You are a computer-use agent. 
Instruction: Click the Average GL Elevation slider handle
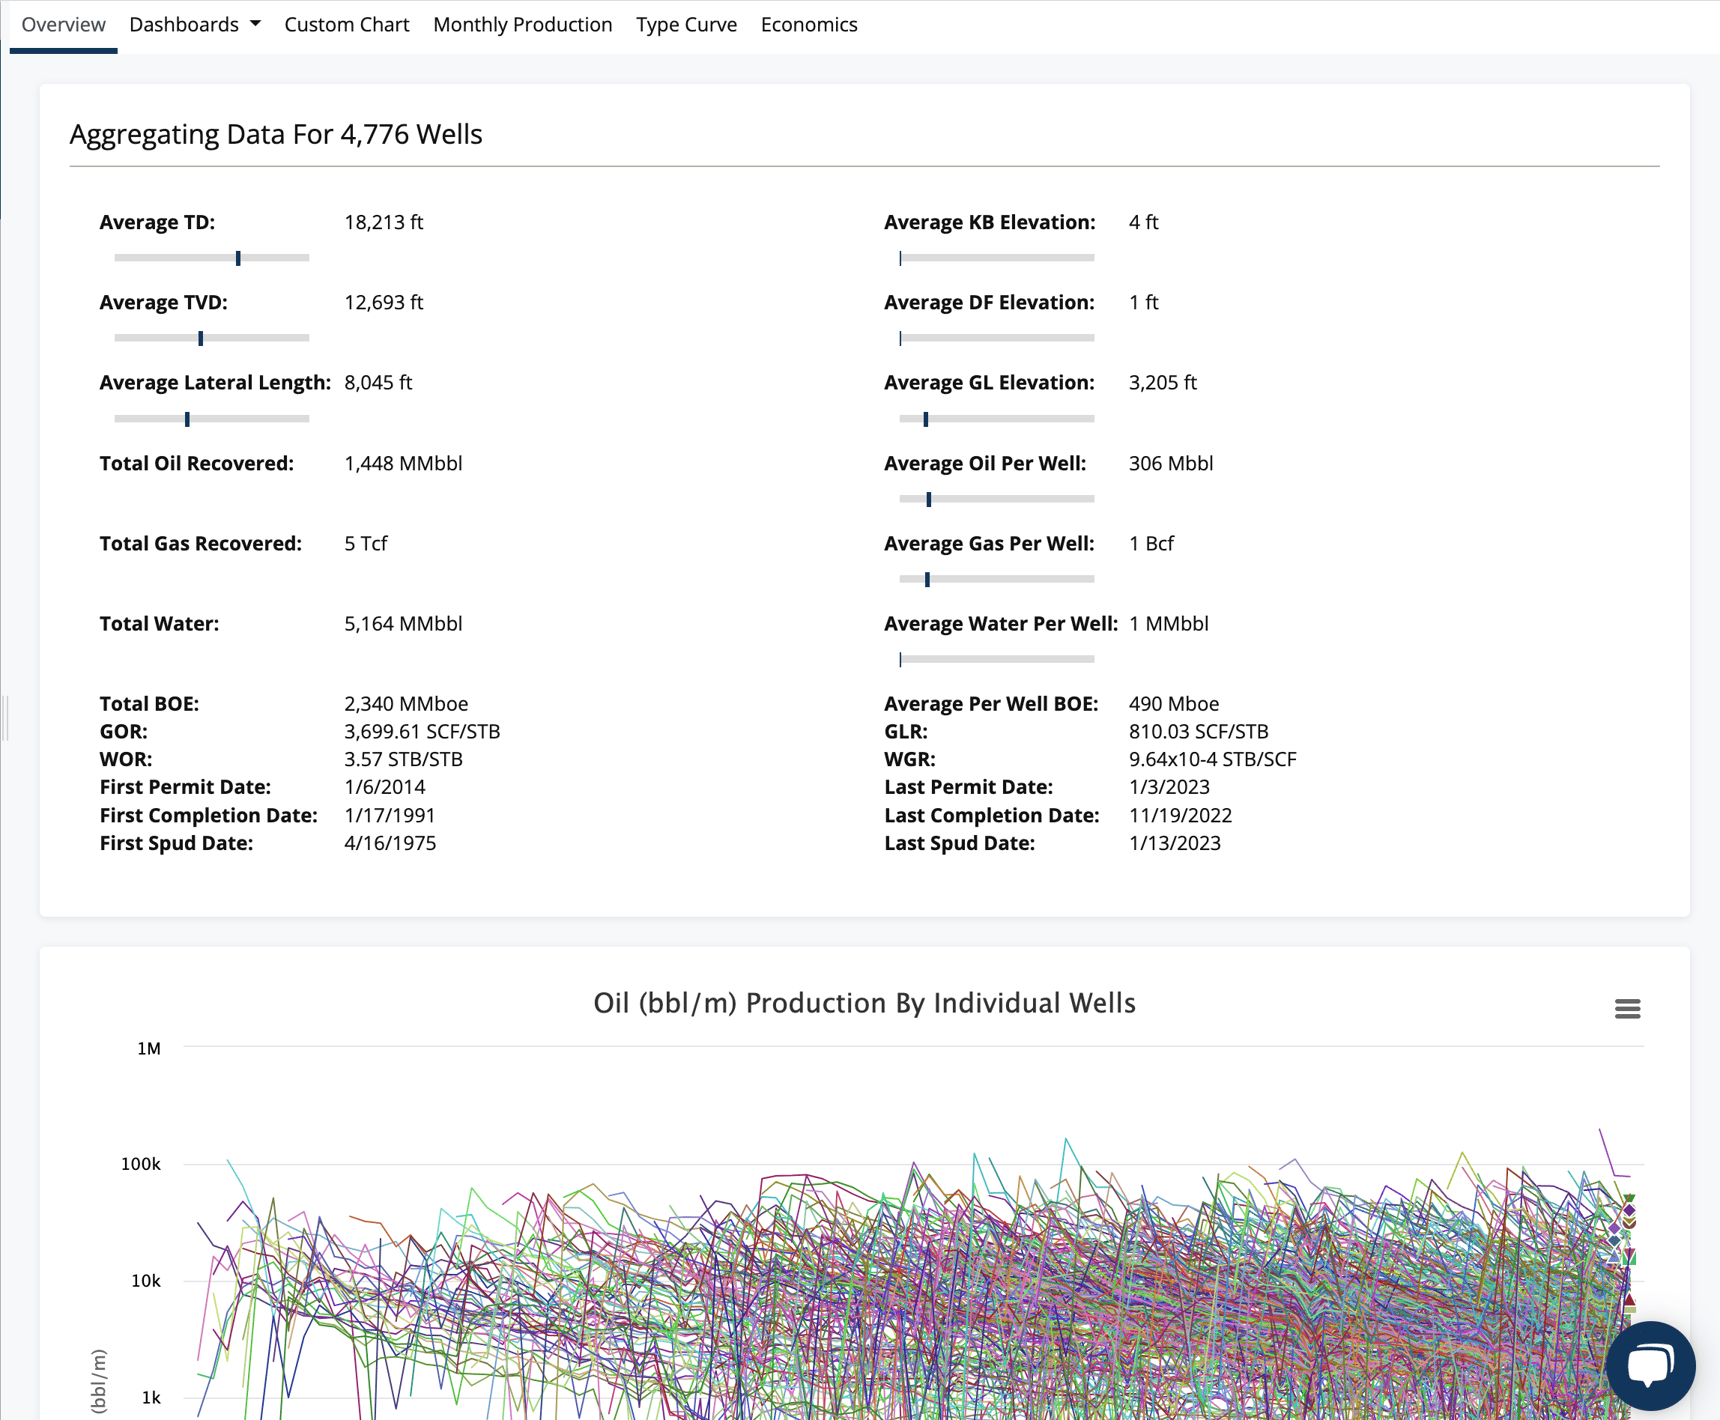coord(925,419)
